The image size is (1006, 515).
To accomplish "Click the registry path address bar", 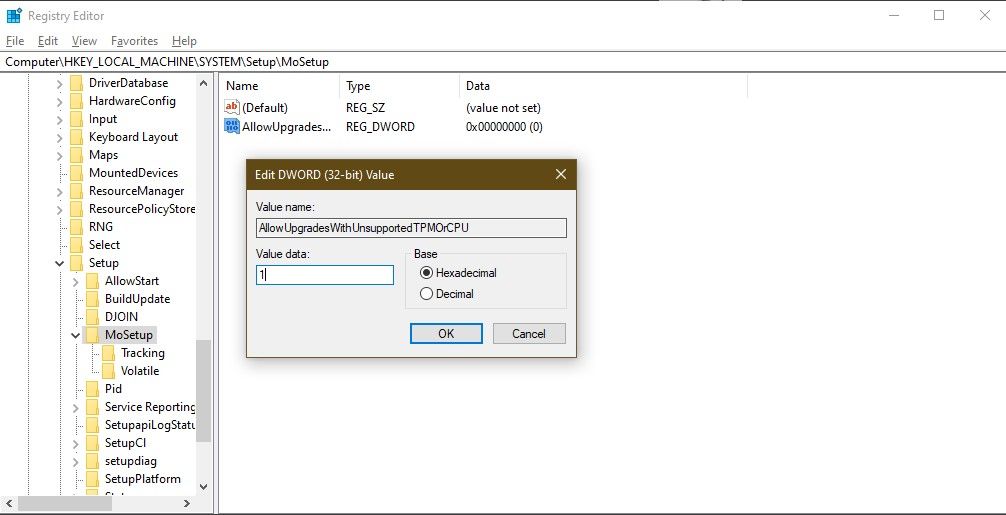I will click(503, 62).
